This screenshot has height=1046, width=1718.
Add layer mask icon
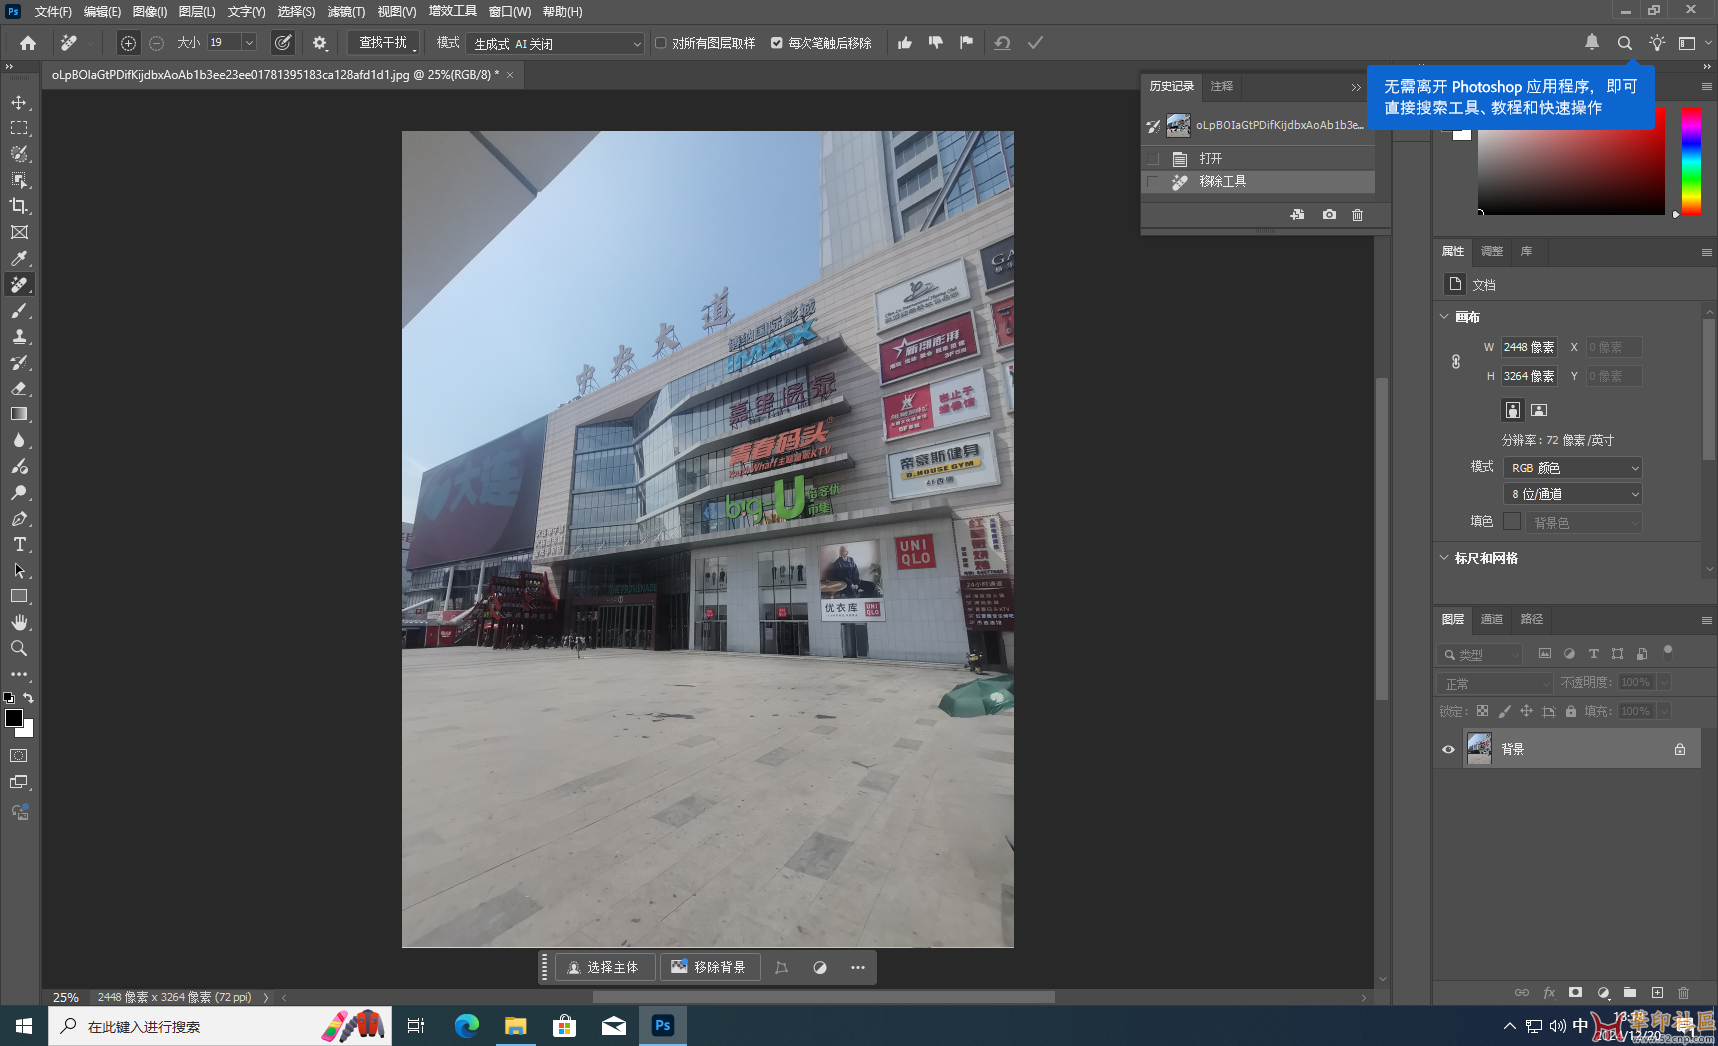tap(1576, 992)
